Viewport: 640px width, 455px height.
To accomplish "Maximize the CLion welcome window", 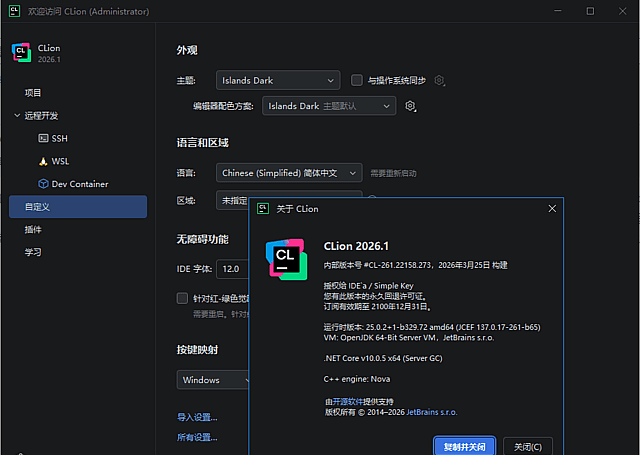I will pyautogui.click(x=590, y=11).
